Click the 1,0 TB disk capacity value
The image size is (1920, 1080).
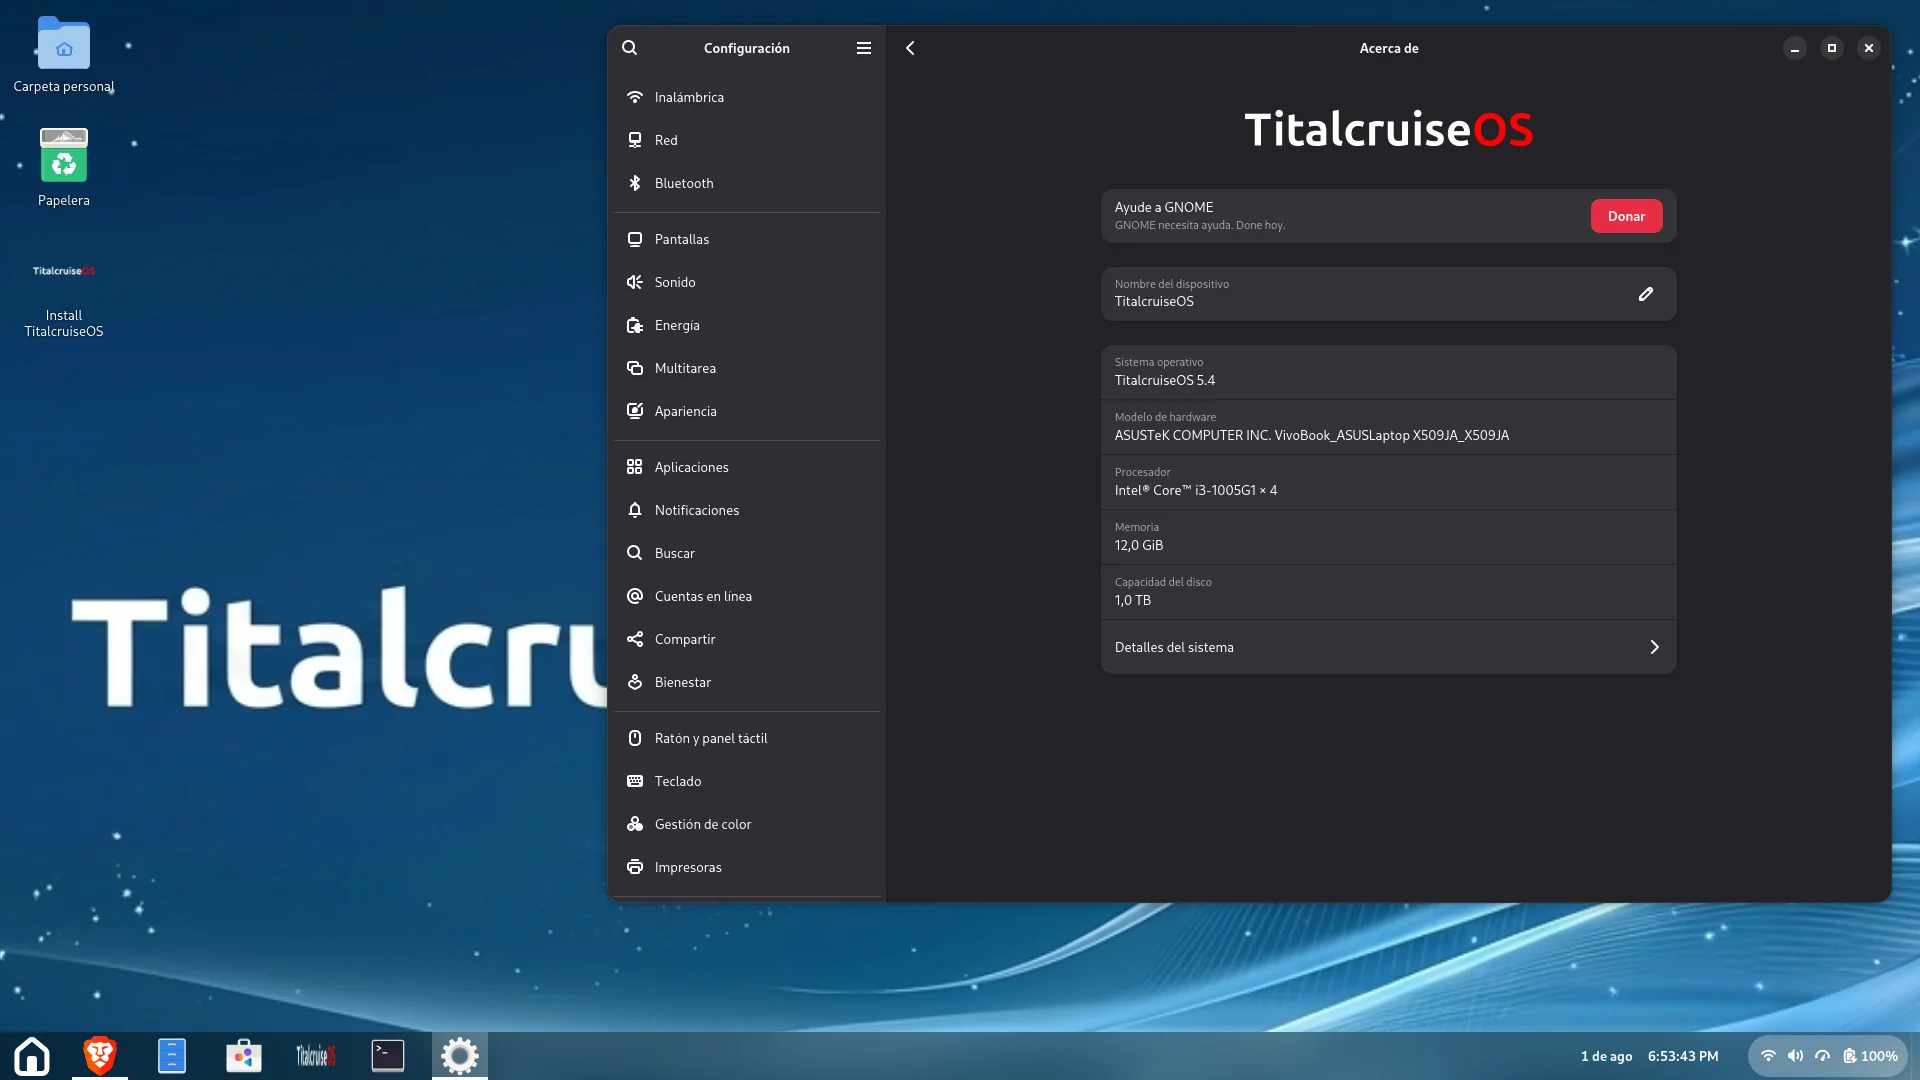[1133, 600]
